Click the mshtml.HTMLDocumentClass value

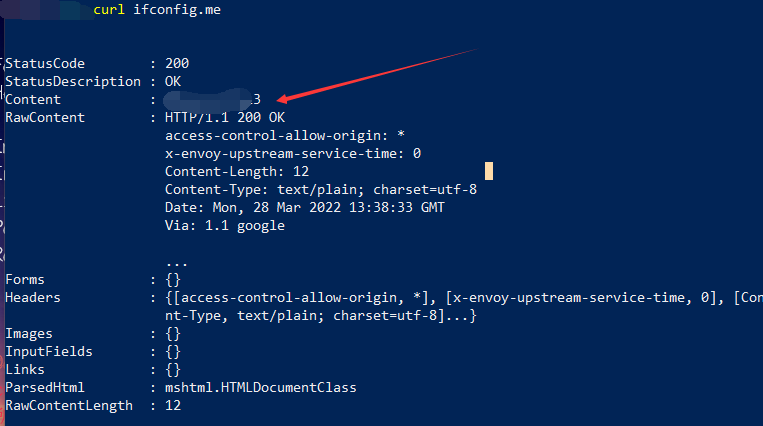tap(261, 388)
